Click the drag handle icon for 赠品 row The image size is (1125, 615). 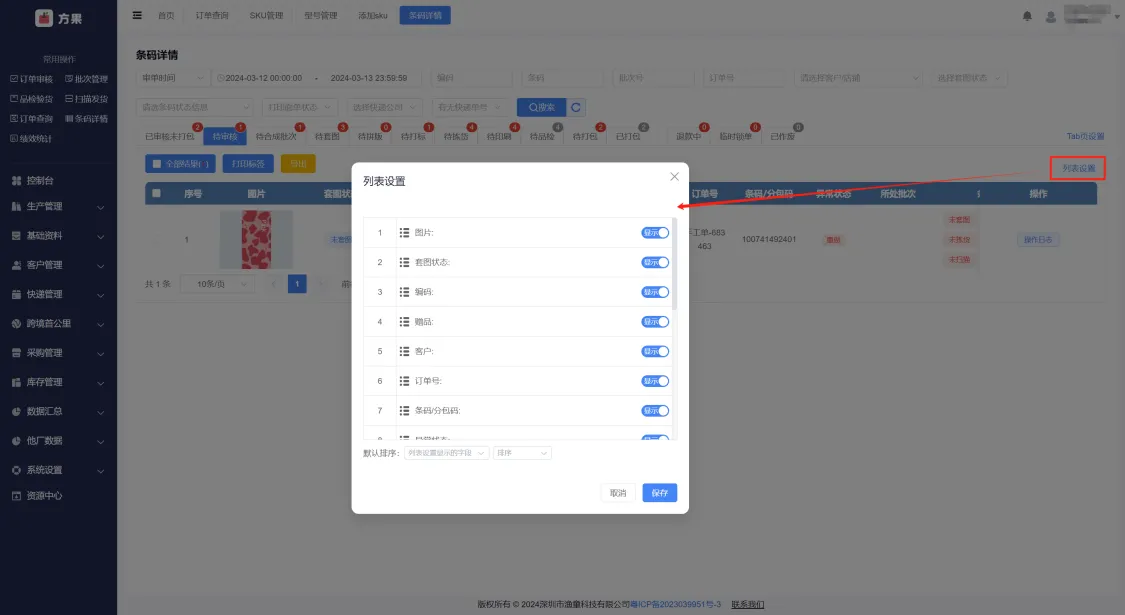click(404, 321)
